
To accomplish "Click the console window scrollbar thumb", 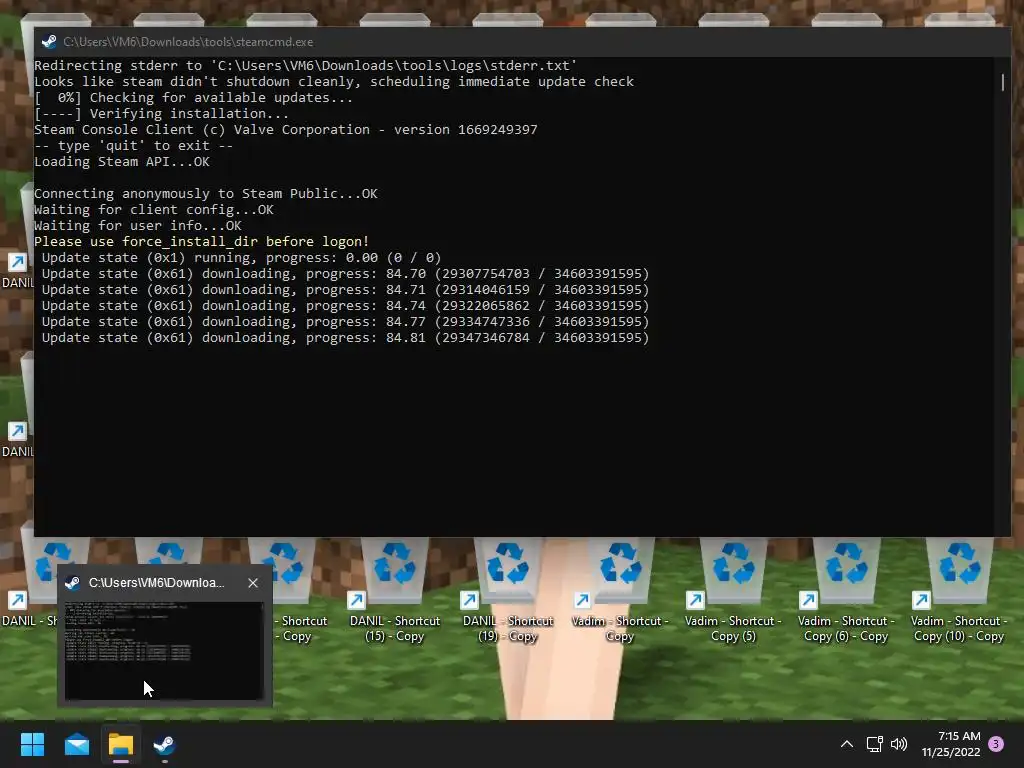I will pos(1003,82).
